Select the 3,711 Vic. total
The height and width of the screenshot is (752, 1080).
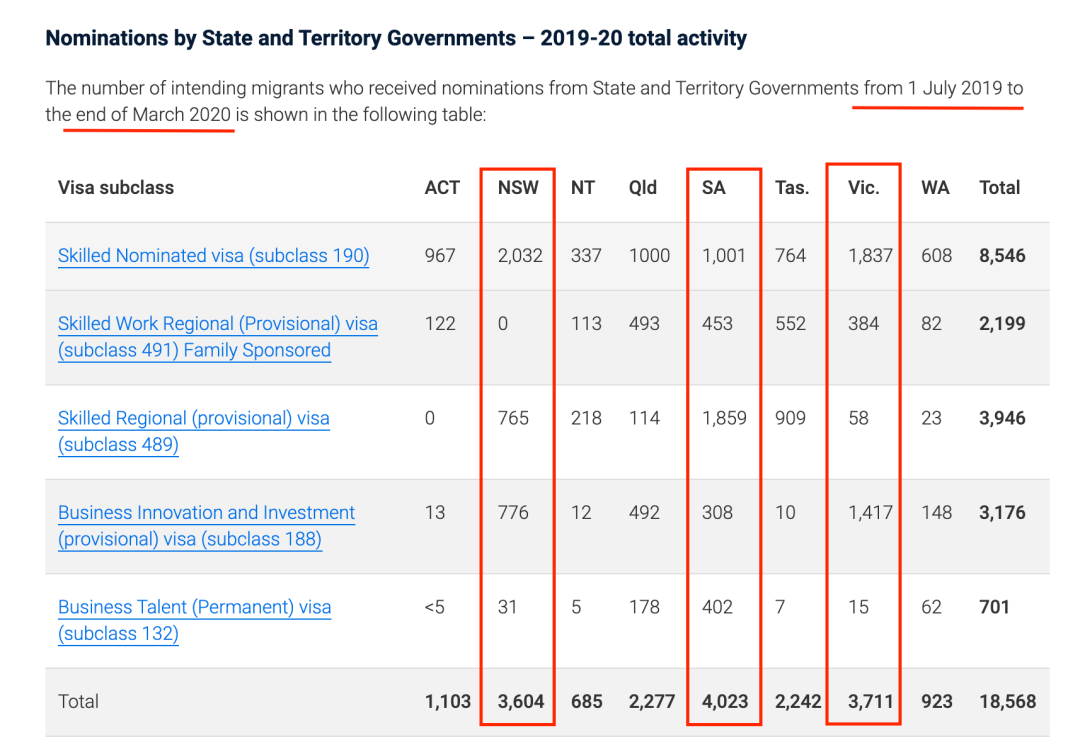871,701
